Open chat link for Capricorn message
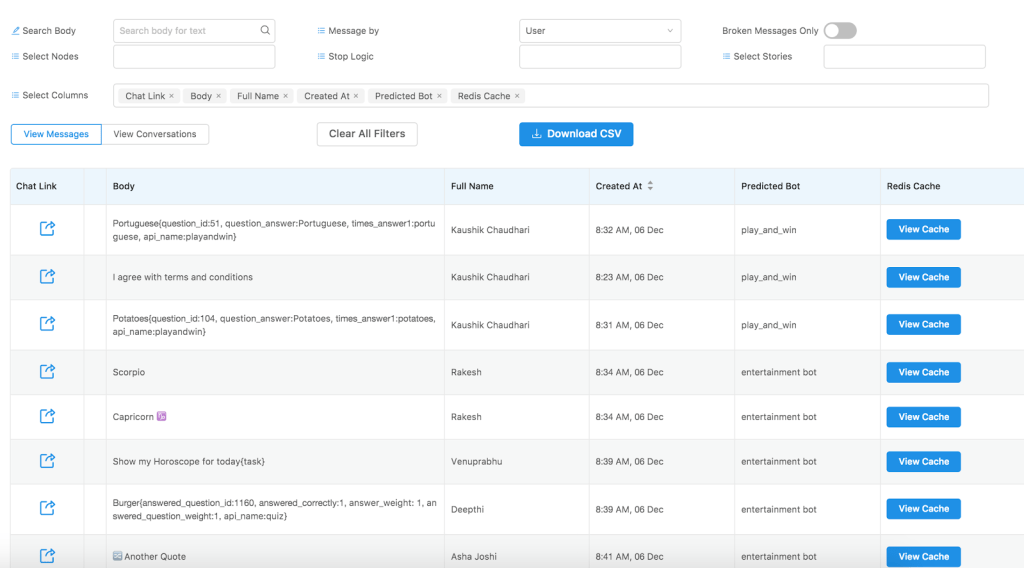Viewport: 1024px width, 568px height. click(47, 417)
